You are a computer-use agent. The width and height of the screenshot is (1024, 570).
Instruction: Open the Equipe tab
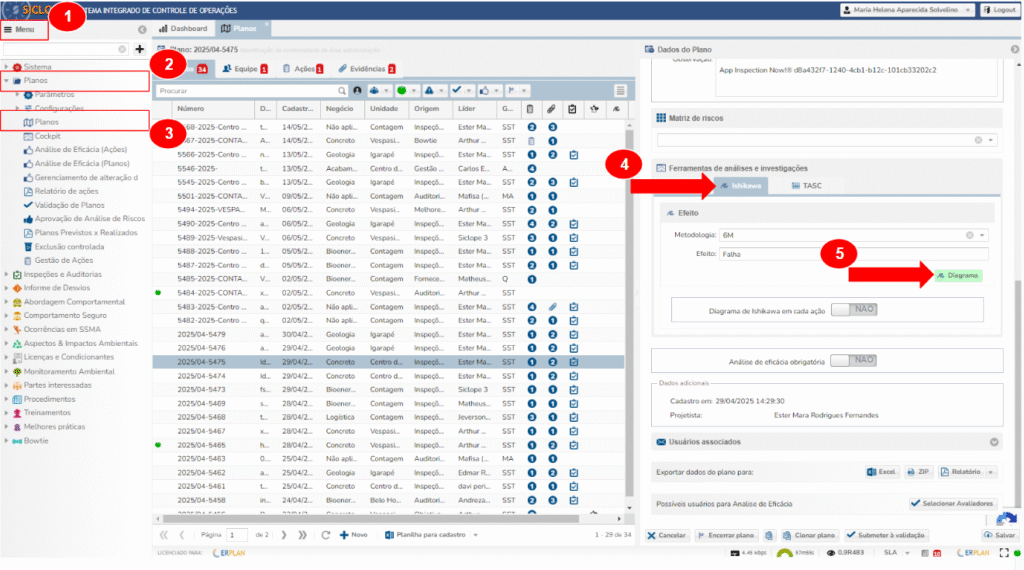245,69
